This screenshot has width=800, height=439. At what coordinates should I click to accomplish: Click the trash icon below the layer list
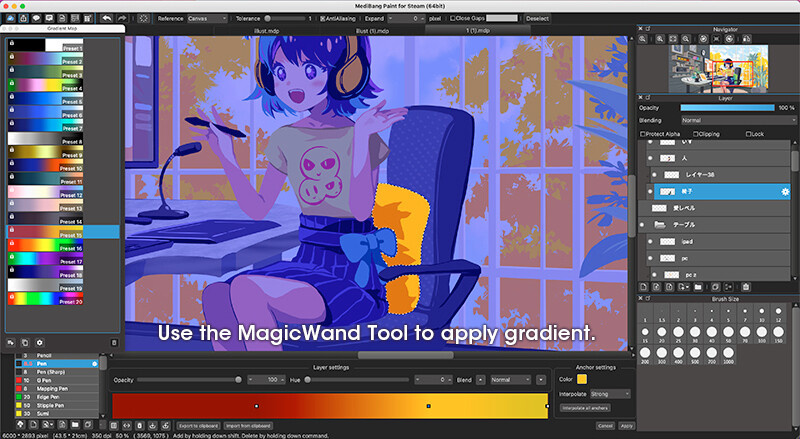pyautogui.click(x=745, y=287)
